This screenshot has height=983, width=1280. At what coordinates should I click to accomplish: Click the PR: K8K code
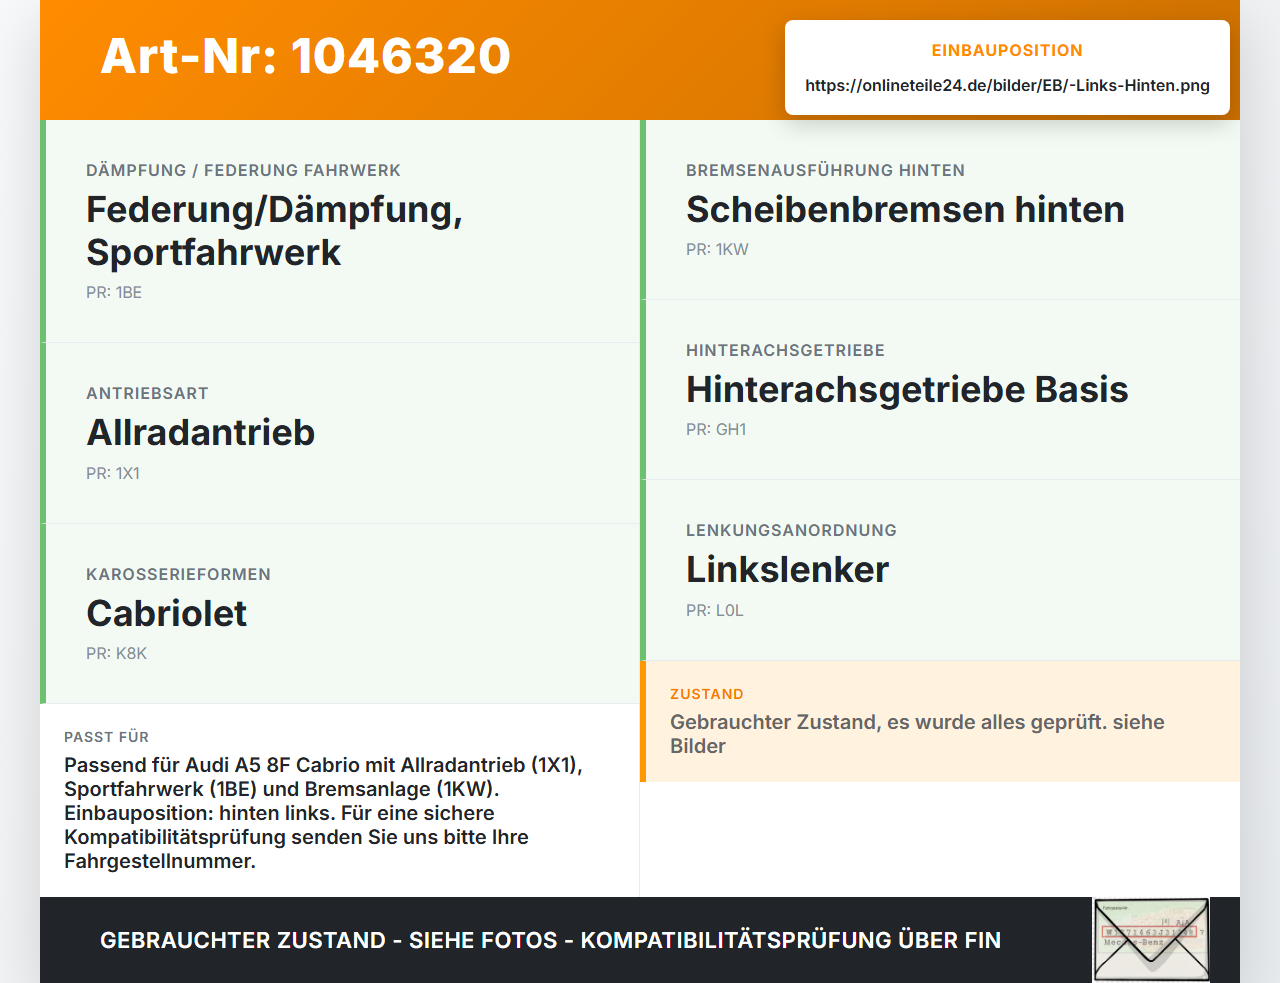pyautogui.click(x=116, y=653)
